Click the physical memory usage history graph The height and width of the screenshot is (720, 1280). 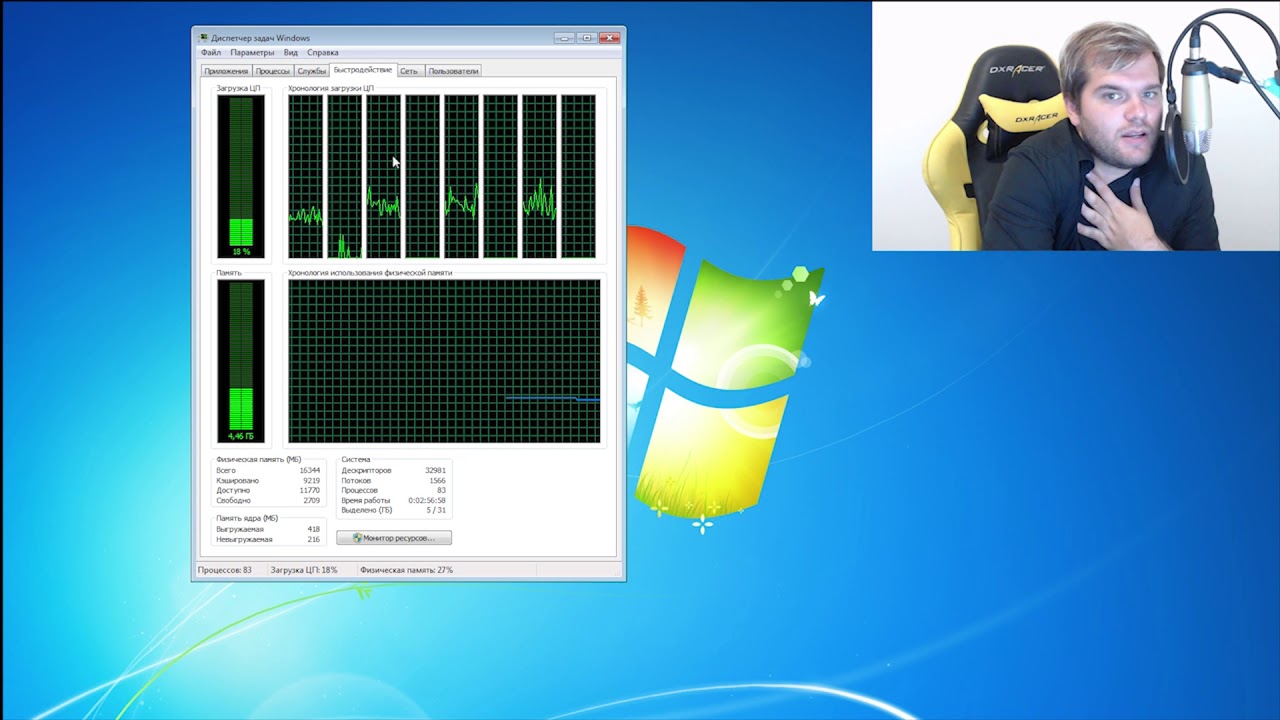tap(444, 361)
